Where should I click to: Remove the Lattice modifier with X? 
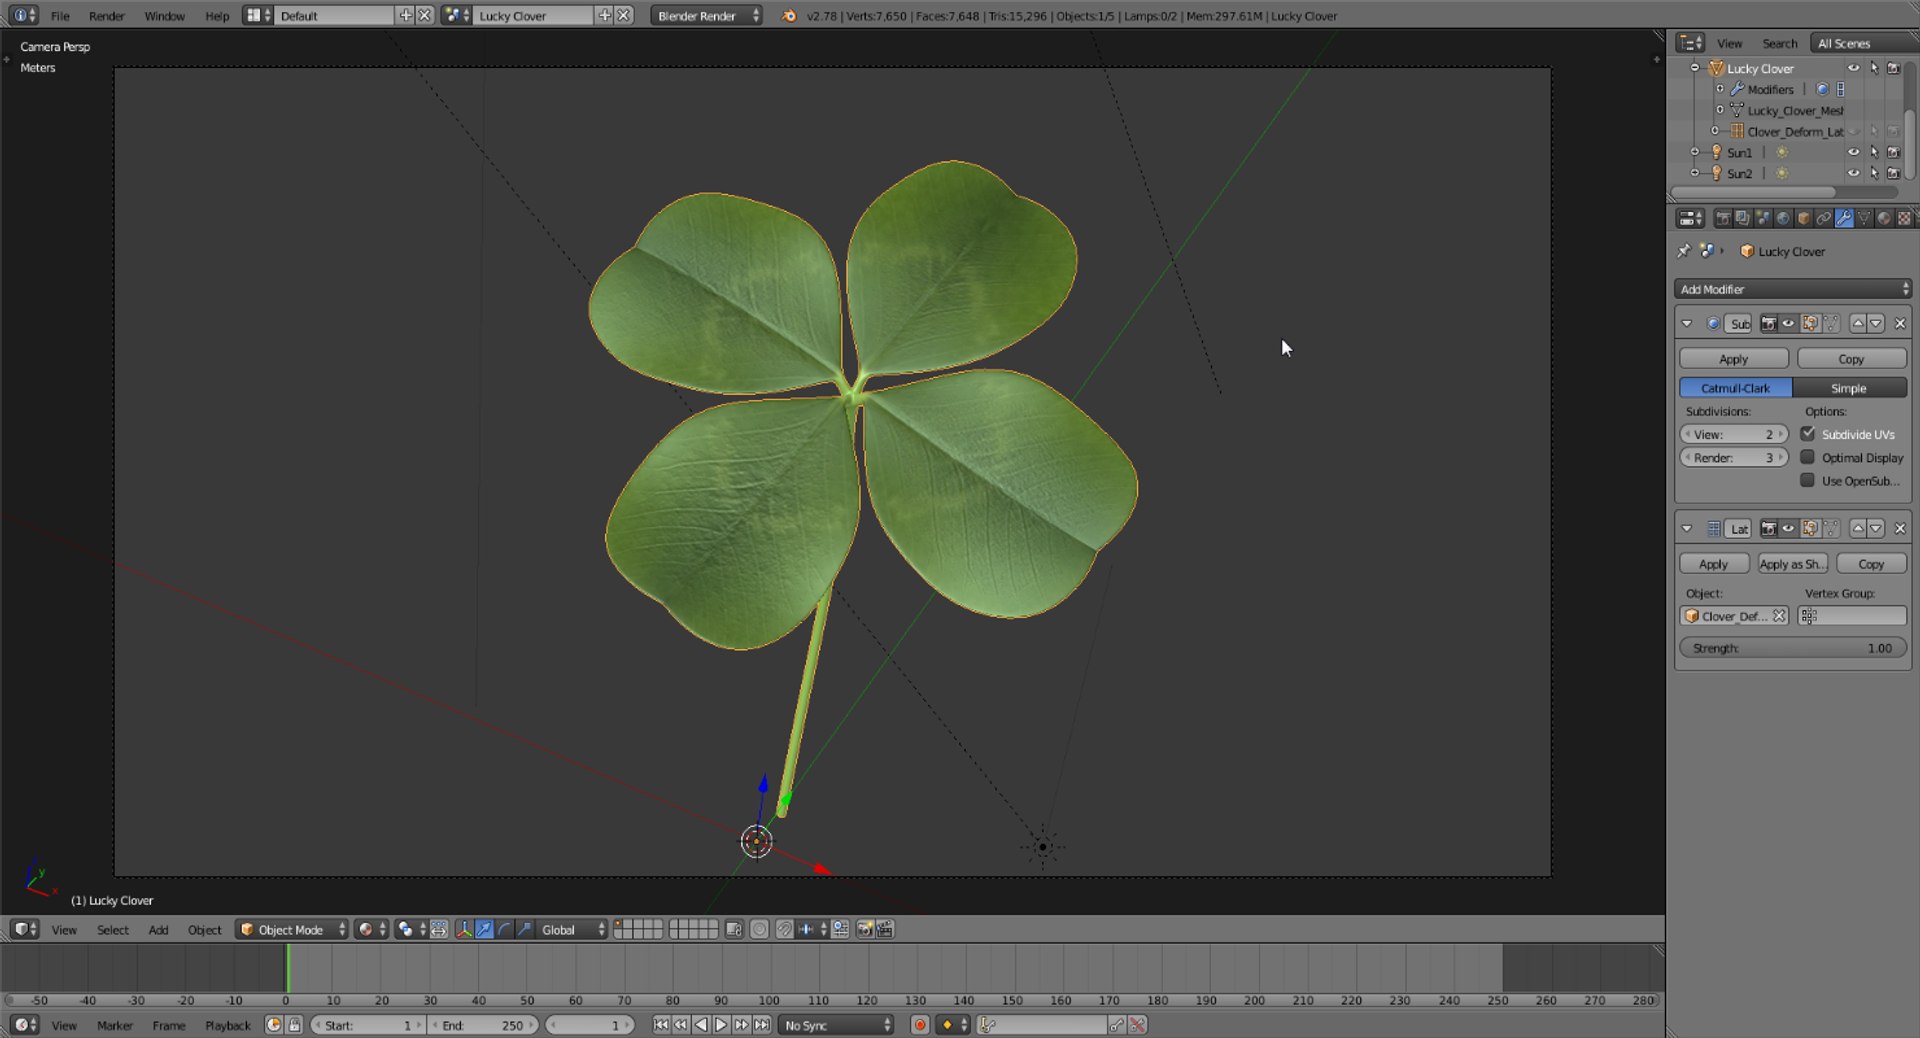pos(1900,529)
